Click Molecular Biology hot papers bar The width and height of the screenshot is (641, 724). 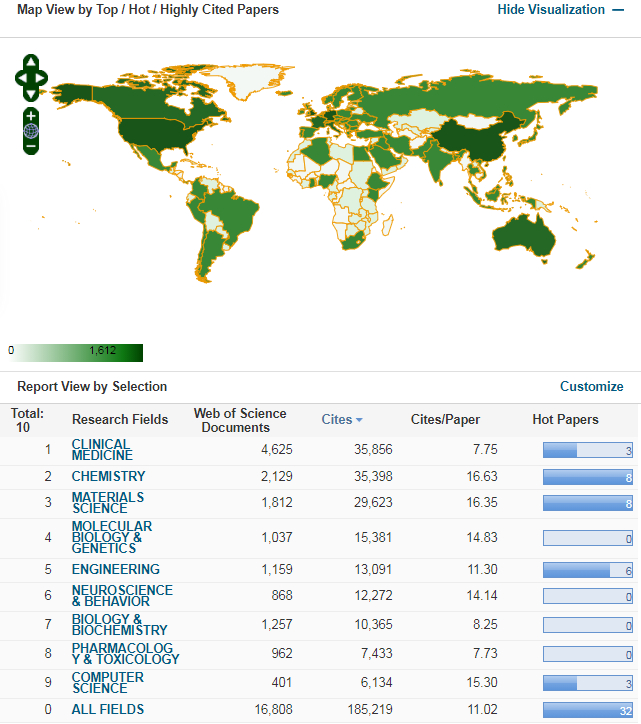tap(588, 538)
